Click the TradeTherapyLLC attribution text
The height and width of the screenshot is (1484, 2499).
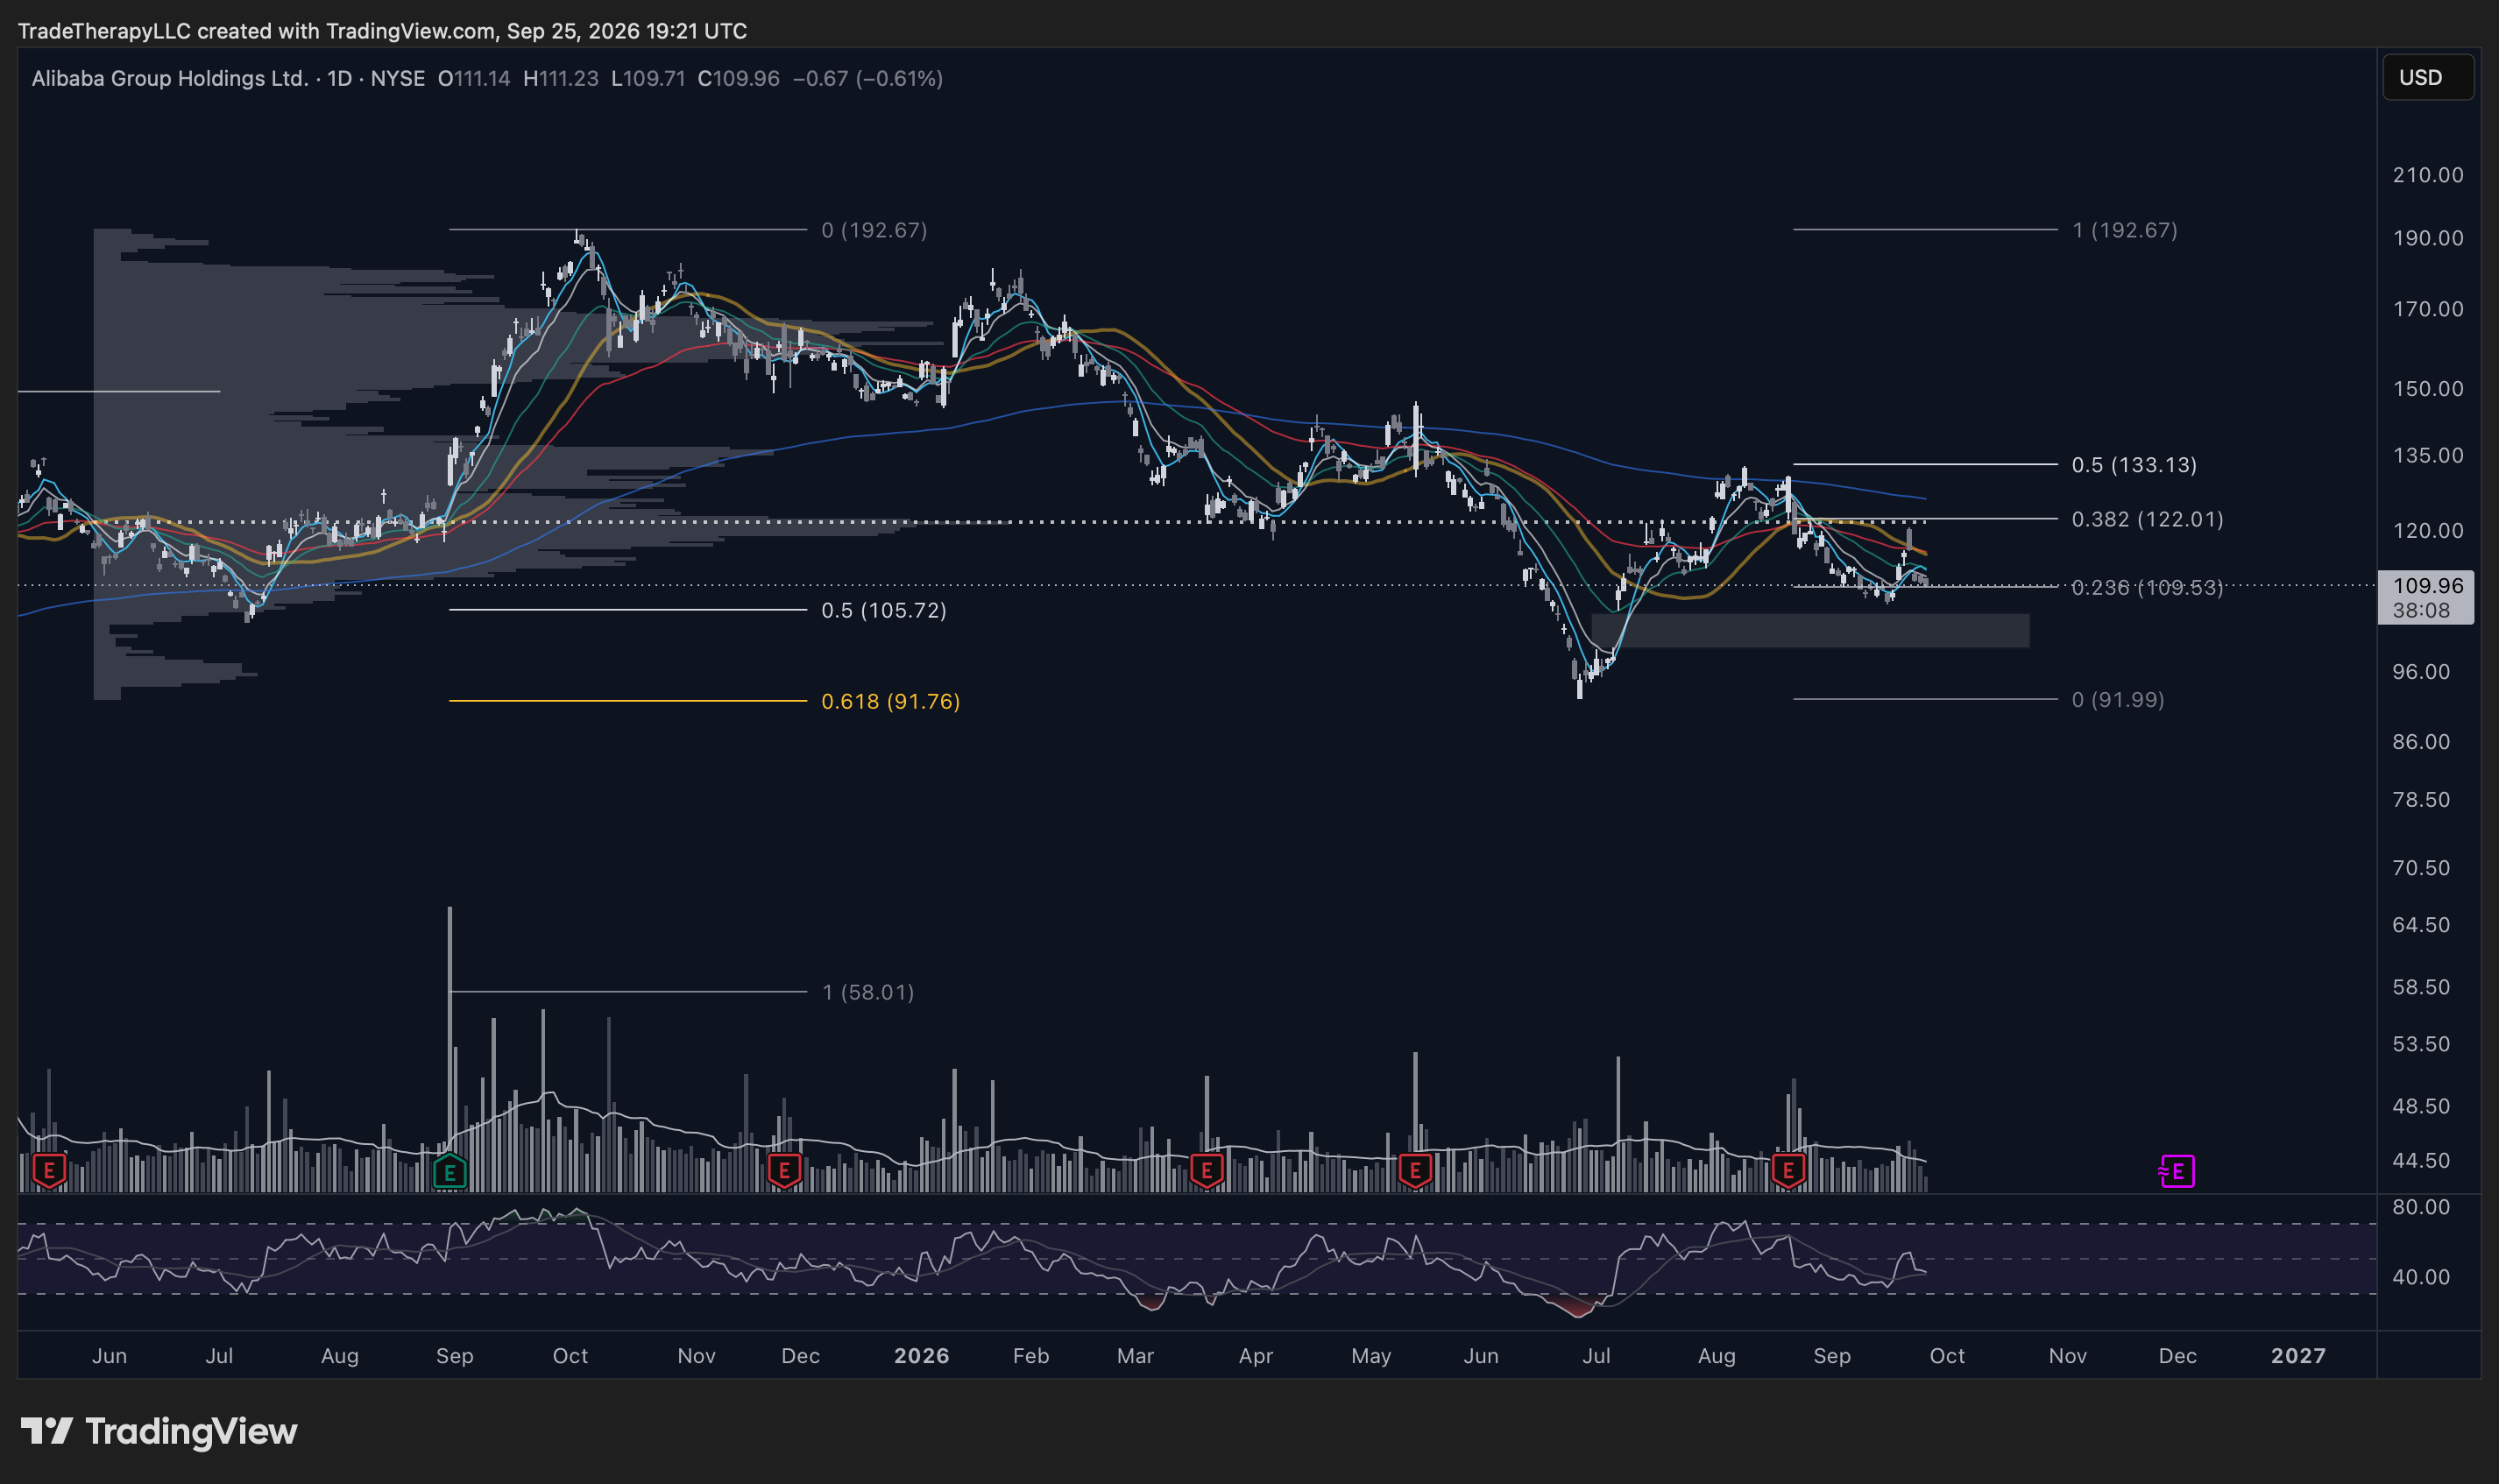[104, 31]
